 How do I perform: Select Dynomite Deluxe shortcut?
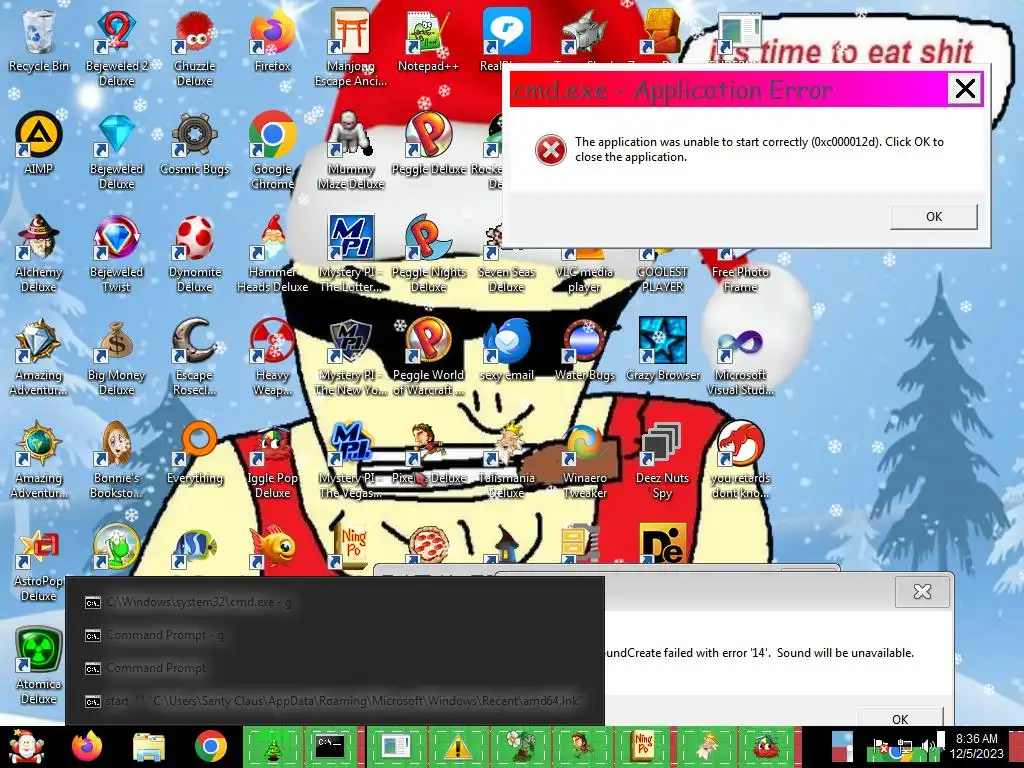[194, 255]
